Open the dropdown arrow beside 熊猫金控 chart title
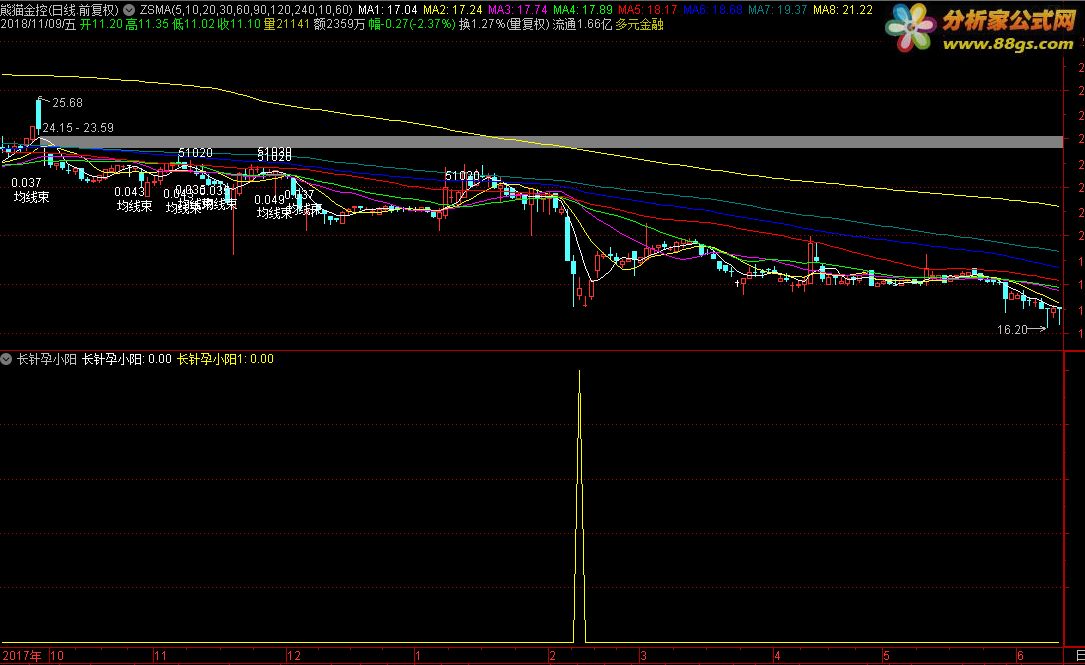The height and width of the screenshot is (665, 1085). [129, 10]
